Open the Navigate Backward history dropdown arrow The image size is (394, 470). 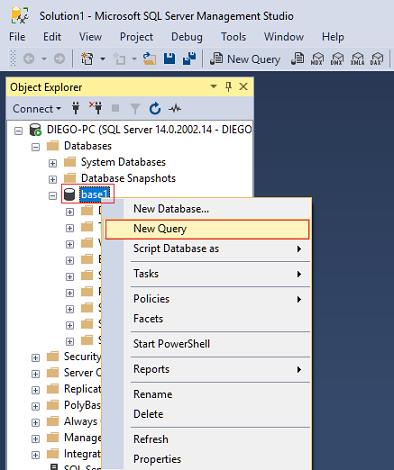coord(44,59)
